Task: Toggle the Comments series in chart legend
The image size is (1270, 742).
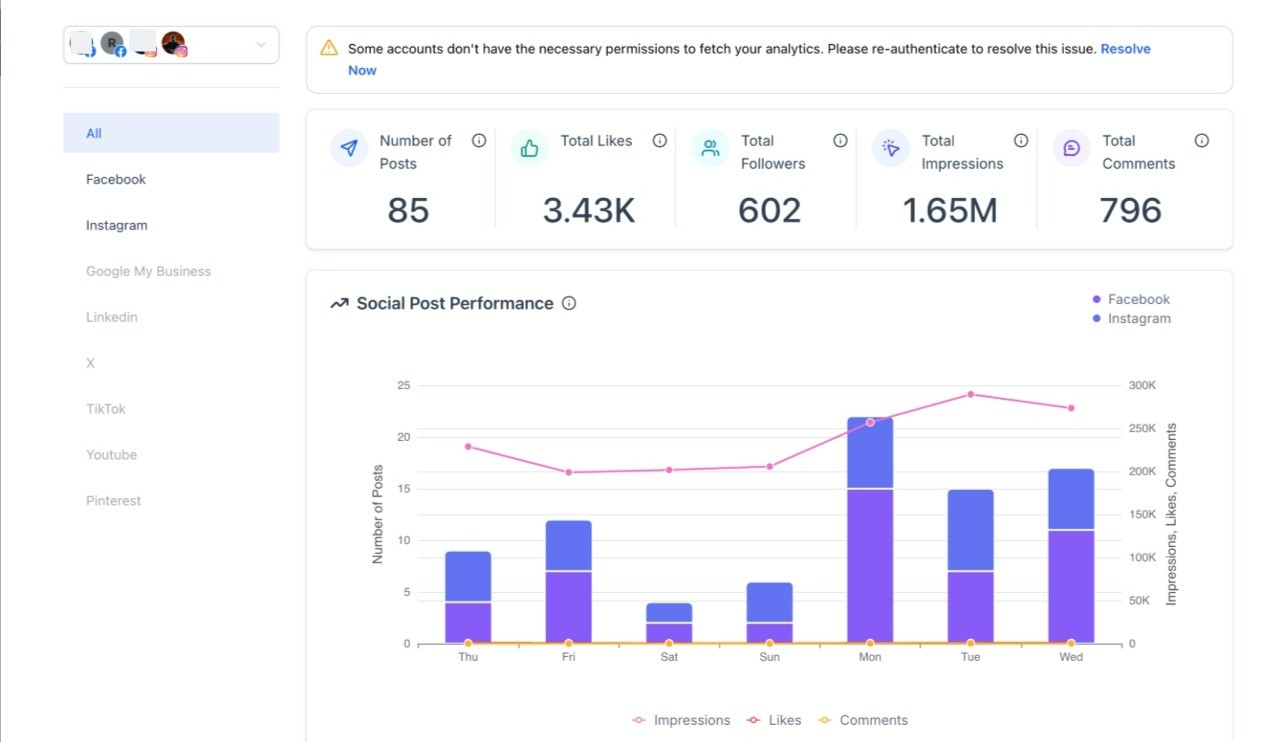Action: pyautogui.click(x=863, y=720)
